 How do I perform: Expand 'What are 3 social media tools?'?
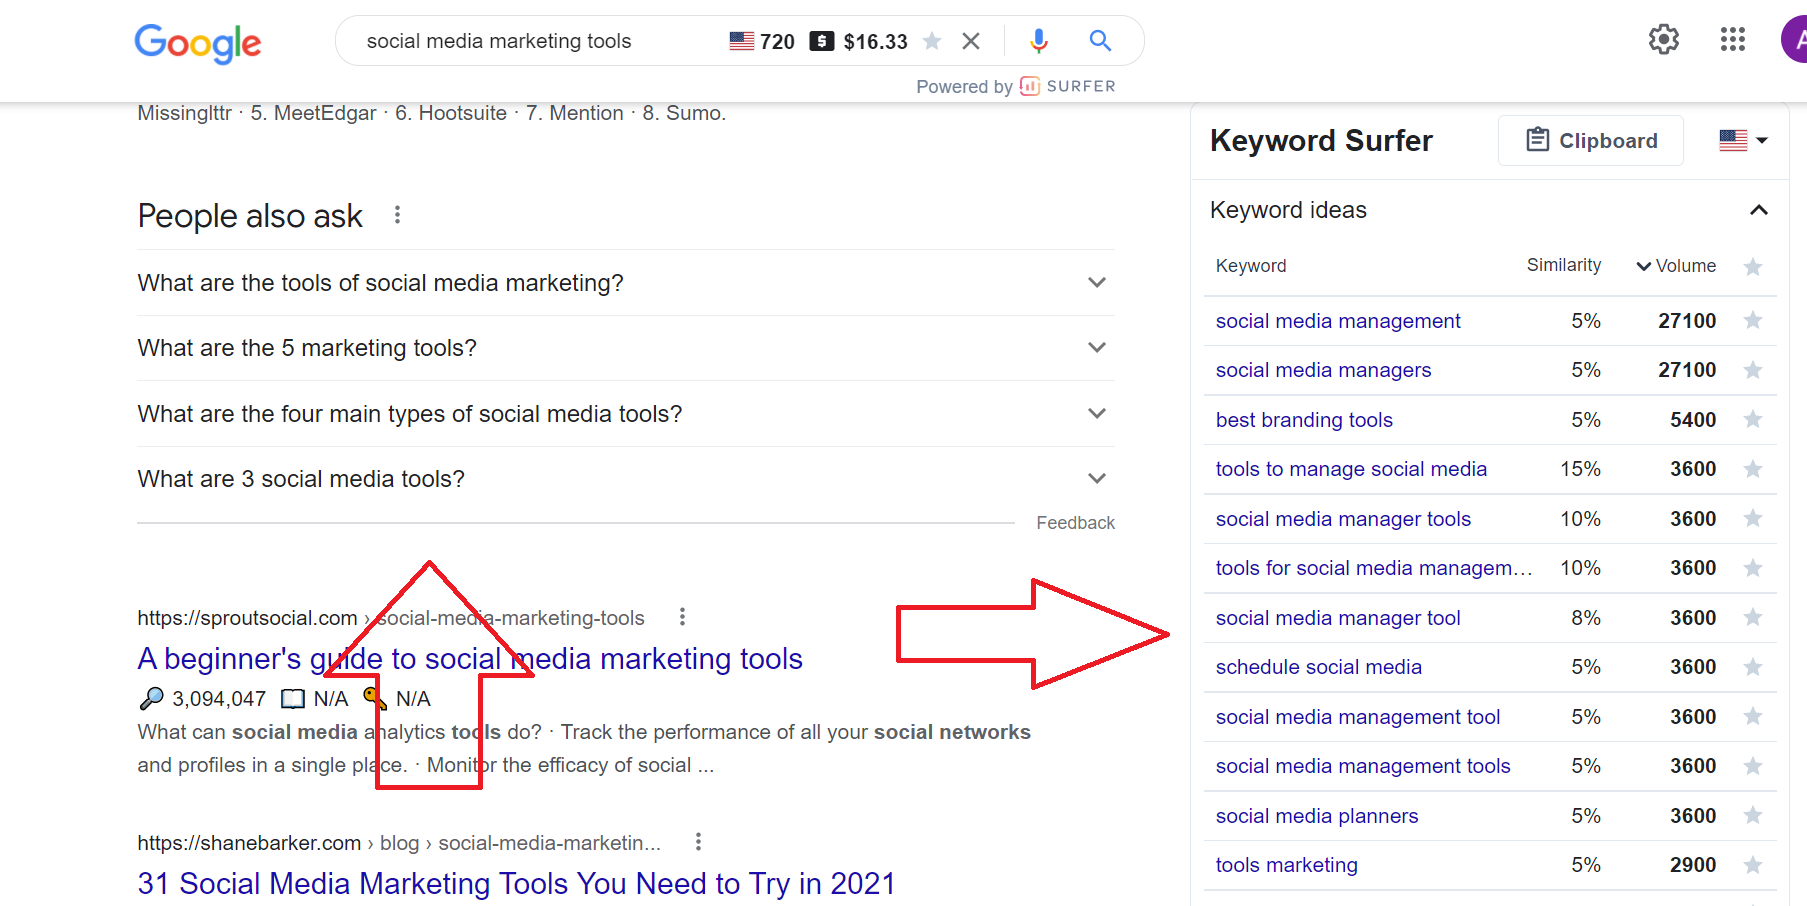click(x=626, y=479)
